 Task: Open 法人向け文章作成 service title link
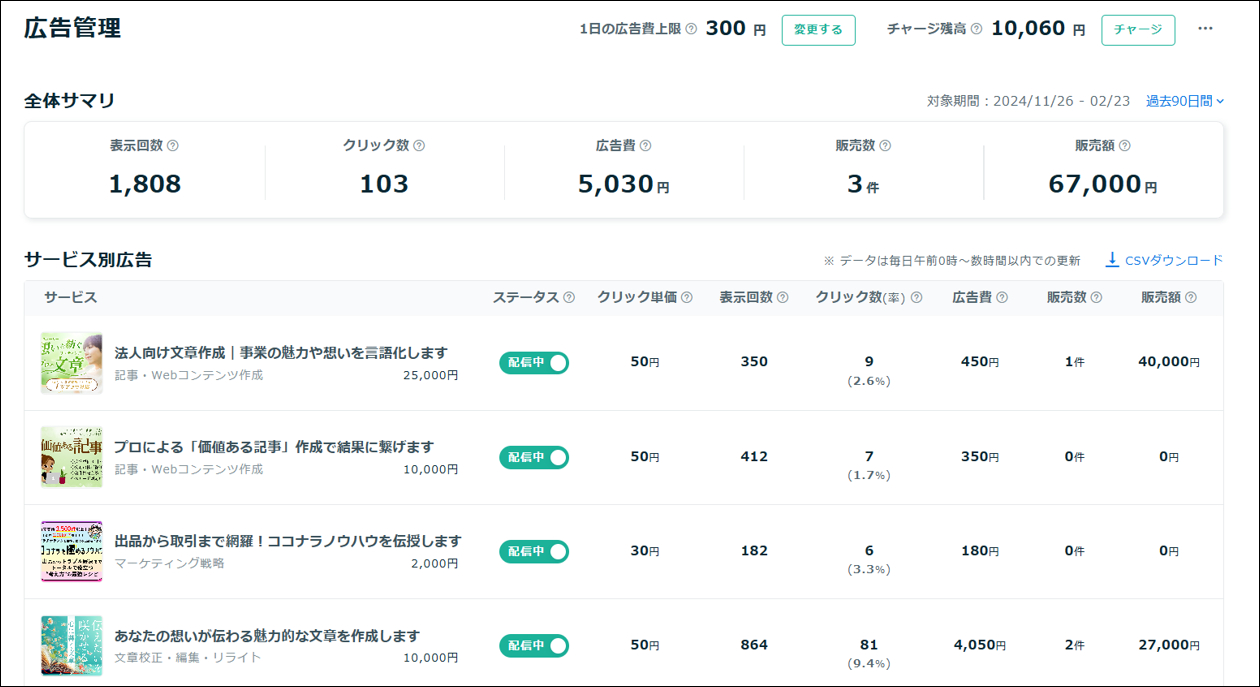click(281, 353)
